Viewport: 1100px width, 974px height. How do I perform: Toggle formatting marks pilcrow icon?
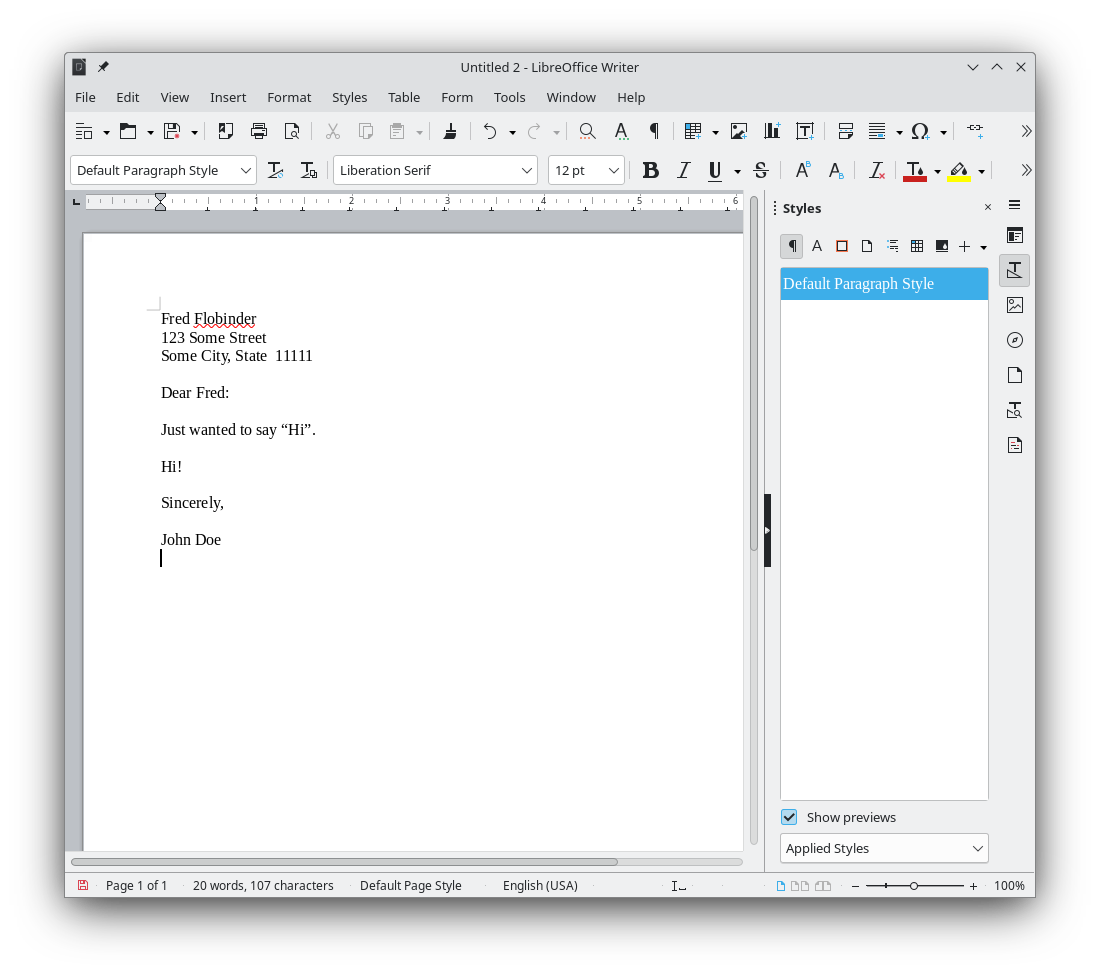[x=654, y=131]
